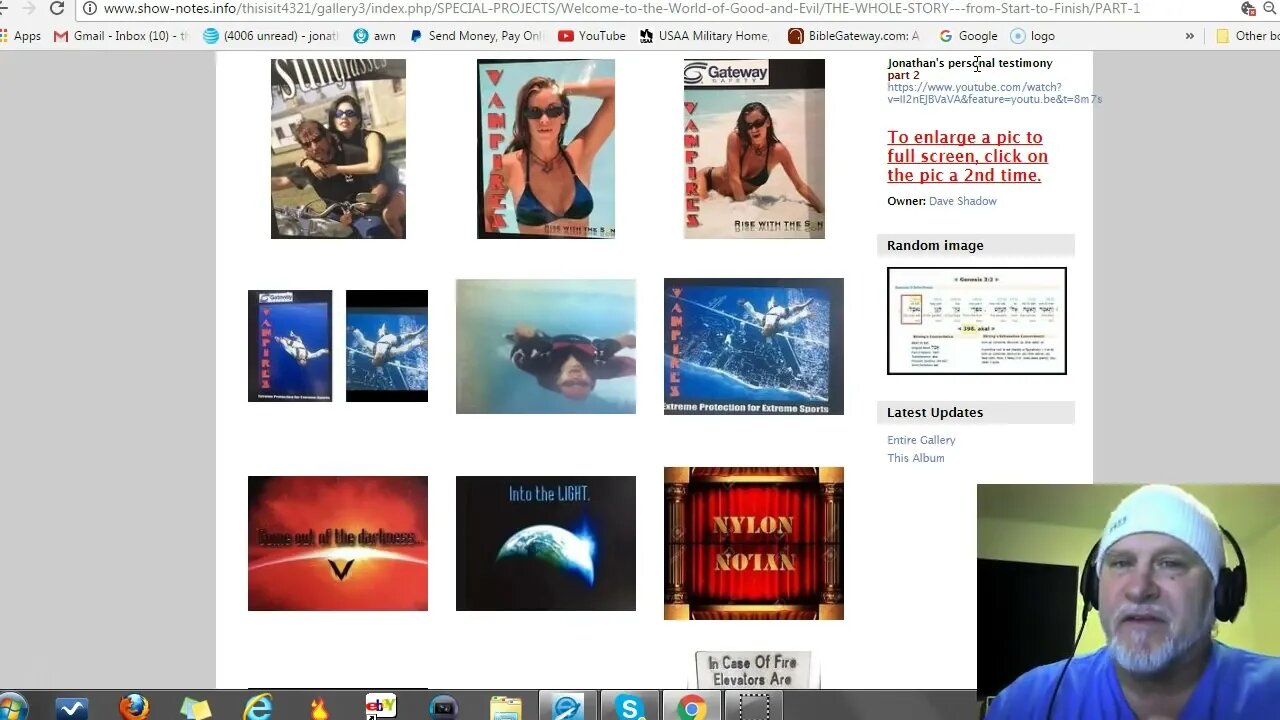Open the sticky notes taskbar icon
This screenshot has height=720, width=1280.
(x=196, y=708)
